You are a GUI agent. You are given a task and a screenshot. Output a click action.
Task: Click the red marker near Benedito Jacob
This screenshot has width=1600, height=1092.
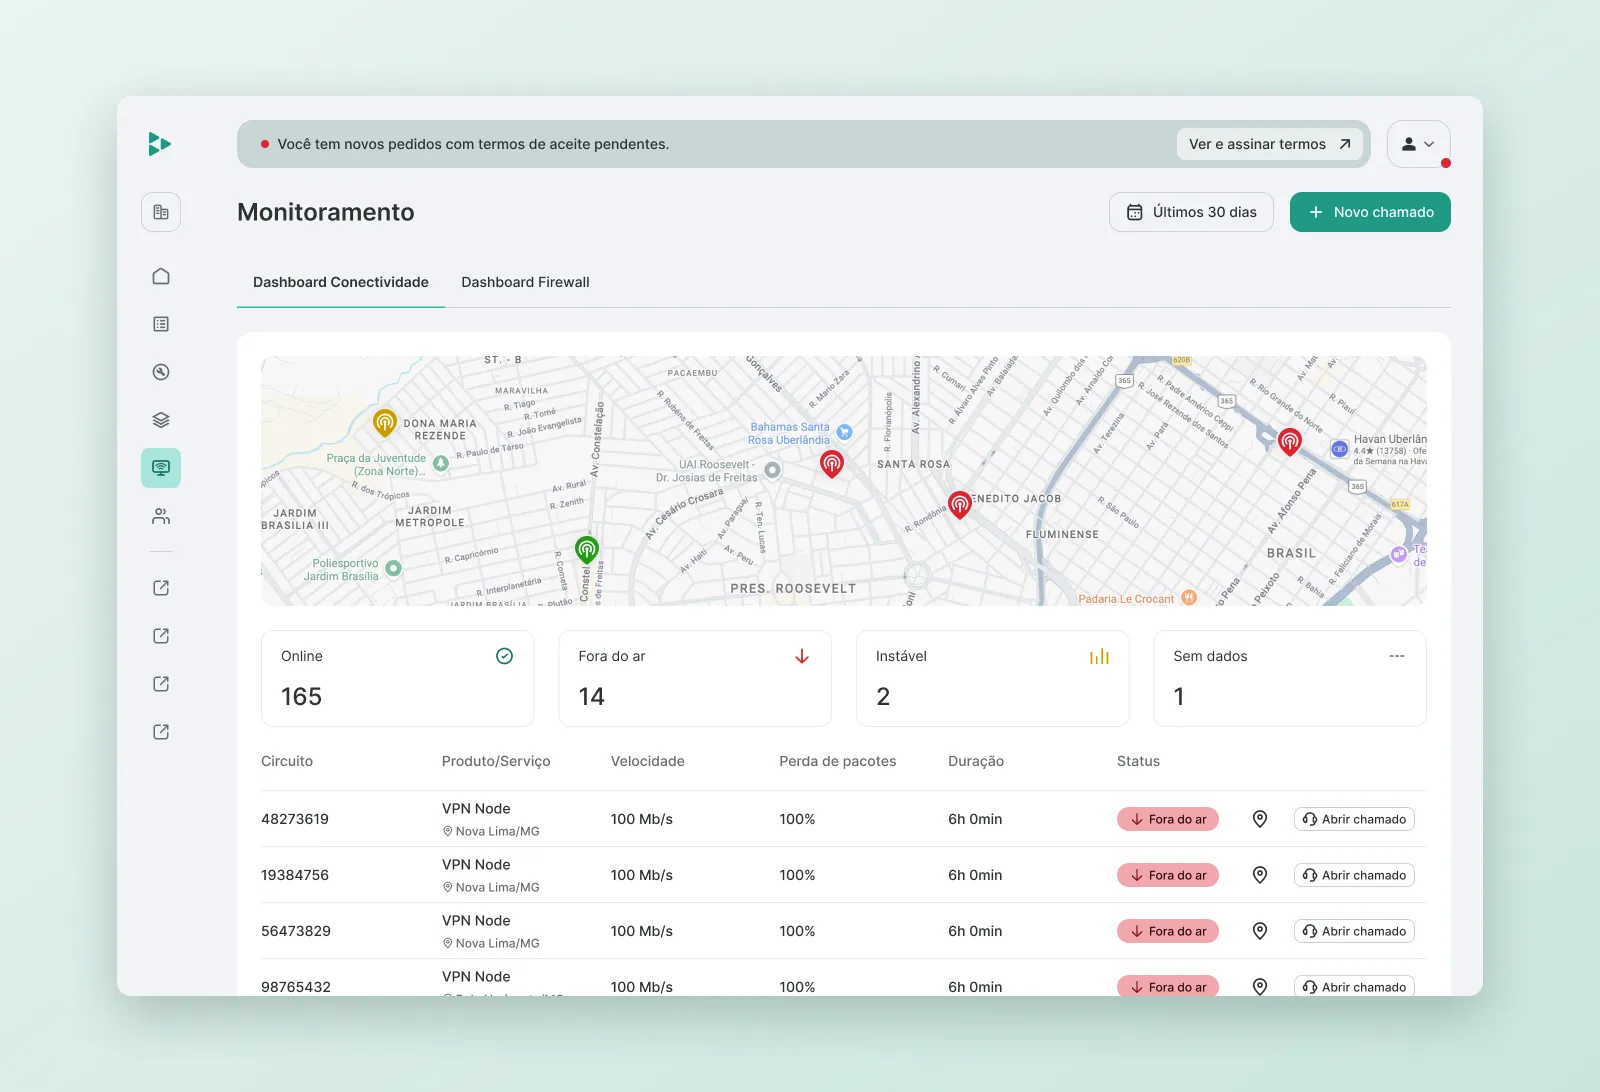point(960,505)
